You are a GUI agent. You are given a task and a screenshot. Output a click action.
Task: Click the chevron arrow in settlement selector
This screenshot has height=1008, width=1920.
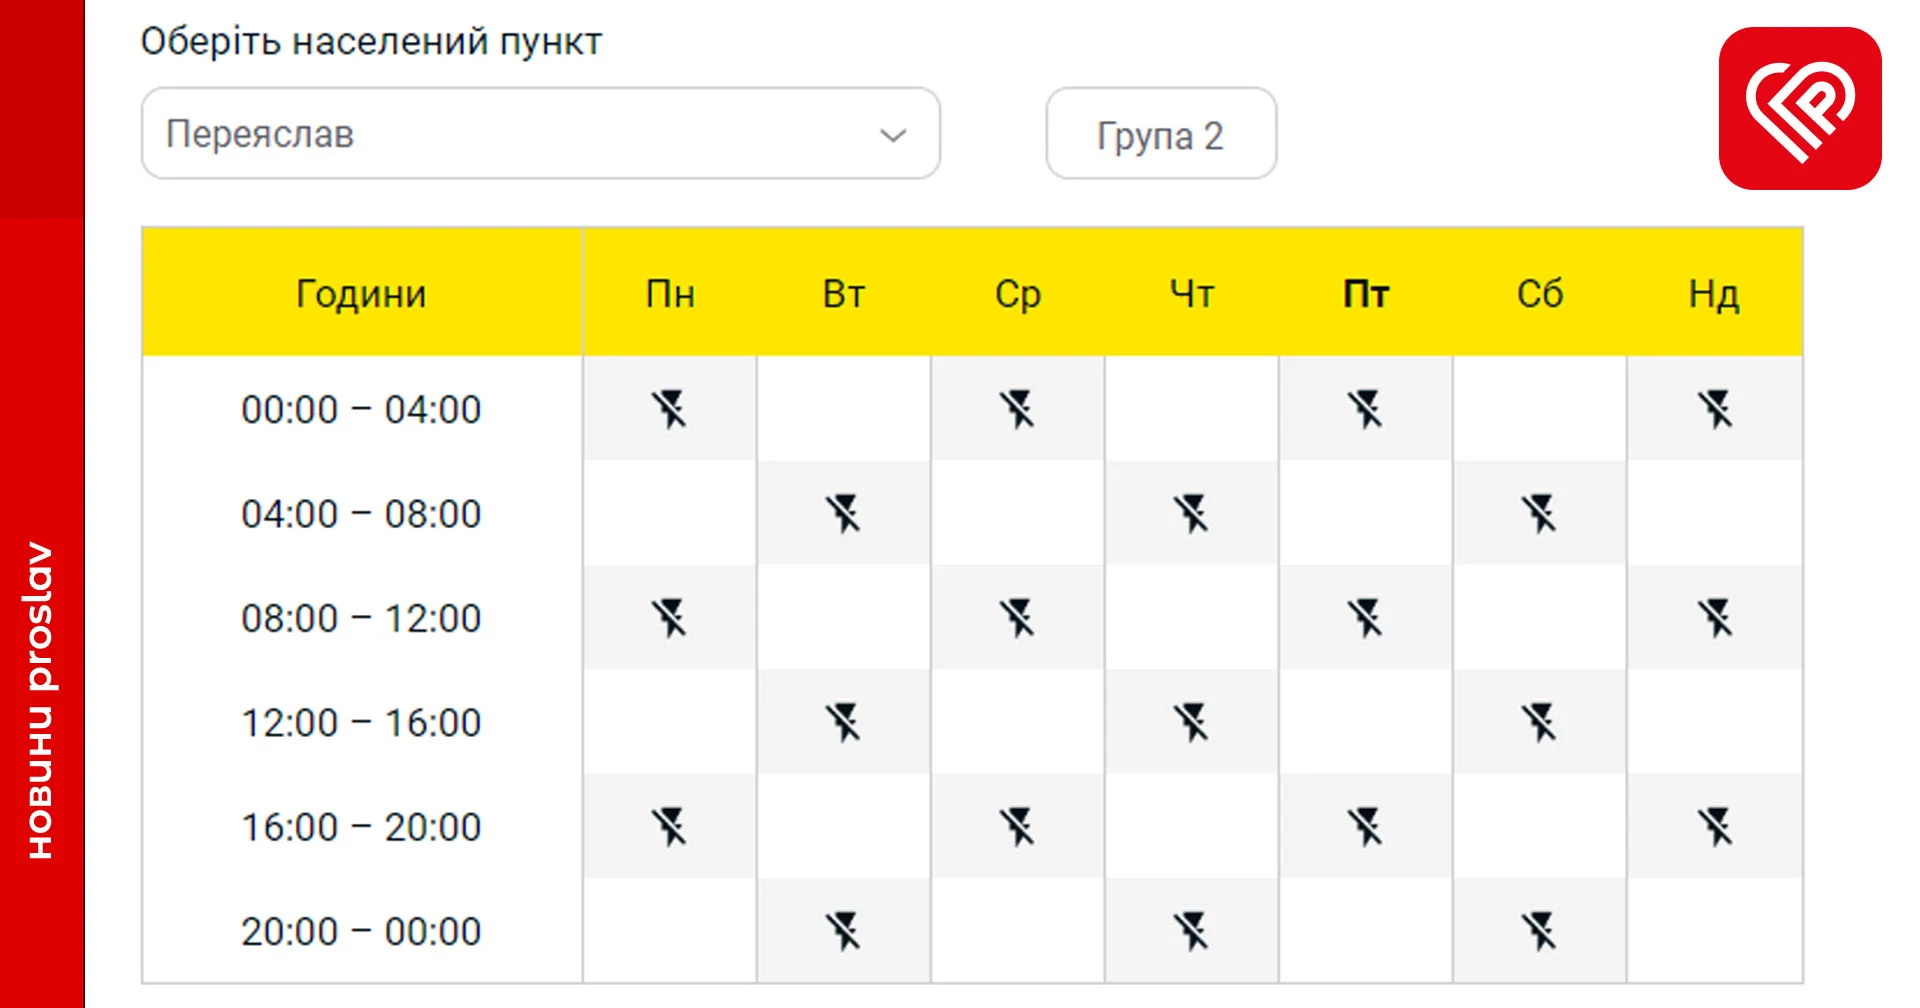point(893,135)
